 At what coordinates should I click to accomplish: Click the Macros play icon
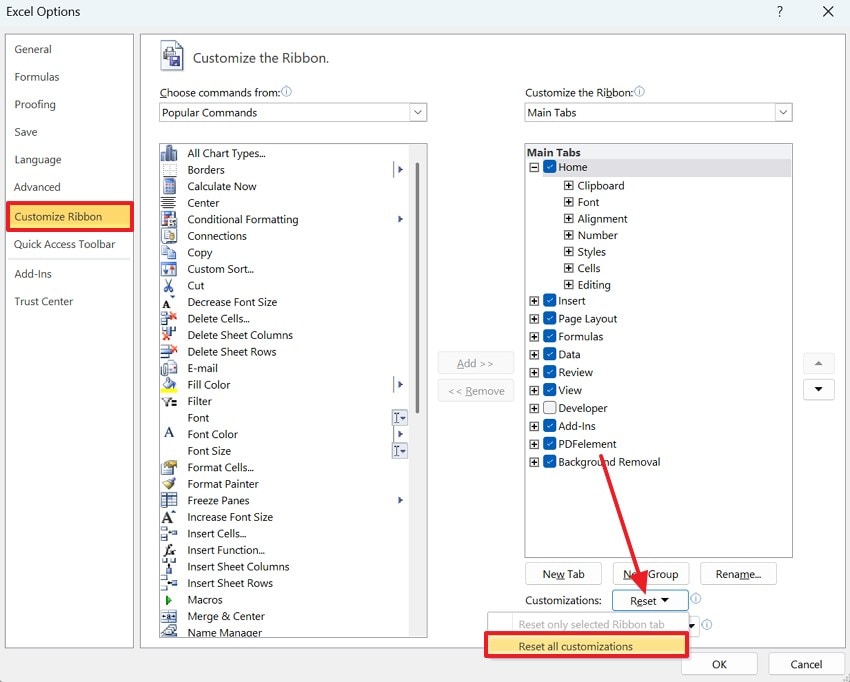(x=169, y=600)
